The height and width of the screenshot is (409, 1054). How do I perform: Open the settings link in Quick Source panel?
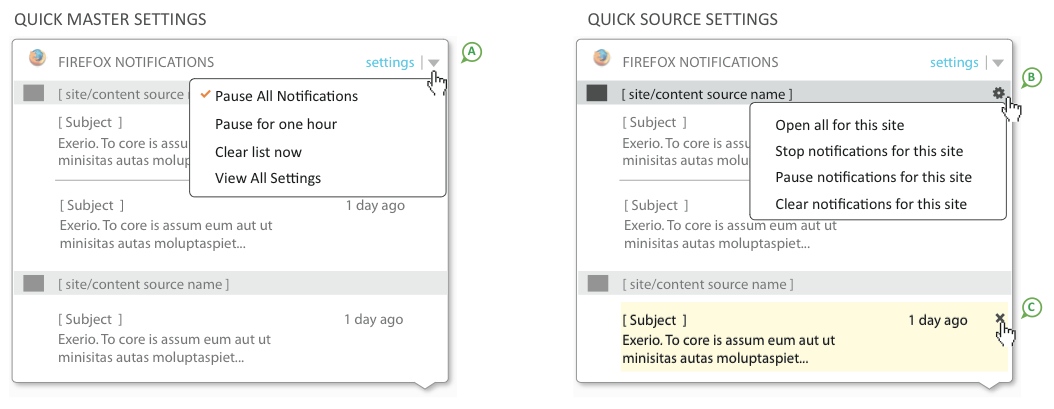pos(954,63)
